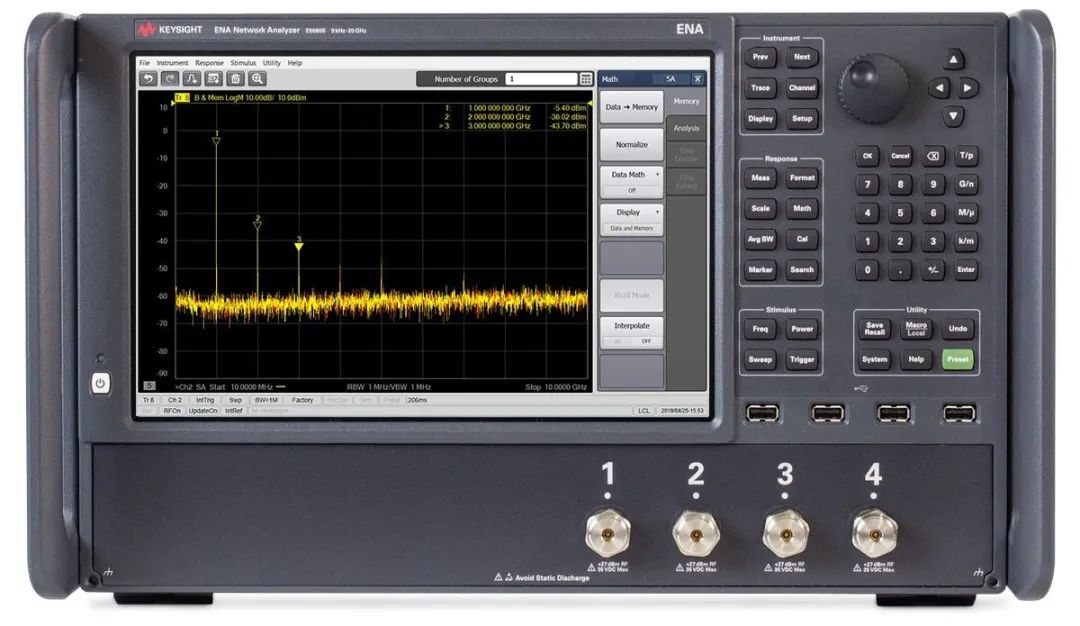Click the Search hardware key
Viewport: 1080px width, 626px height.
tap(802, 270)
